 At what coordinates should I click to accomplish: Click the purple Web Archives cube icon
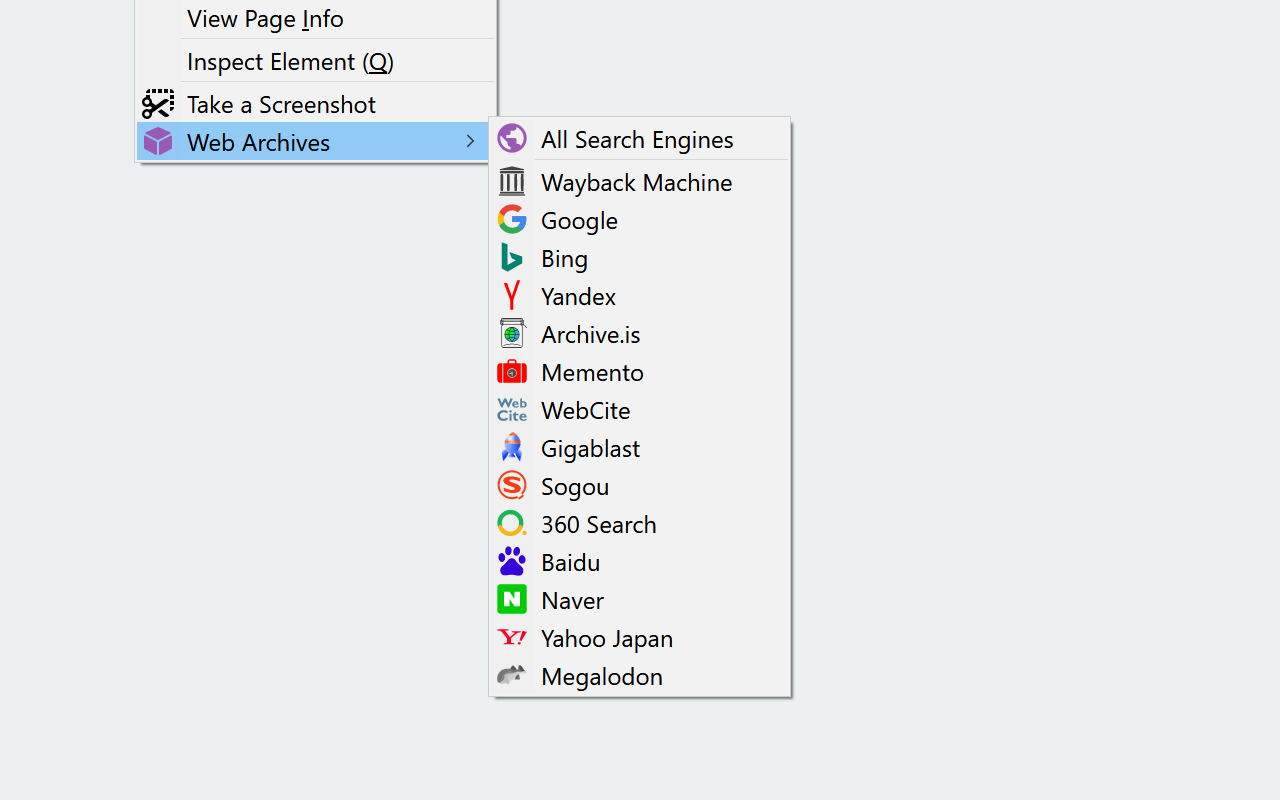pos(158,141)
